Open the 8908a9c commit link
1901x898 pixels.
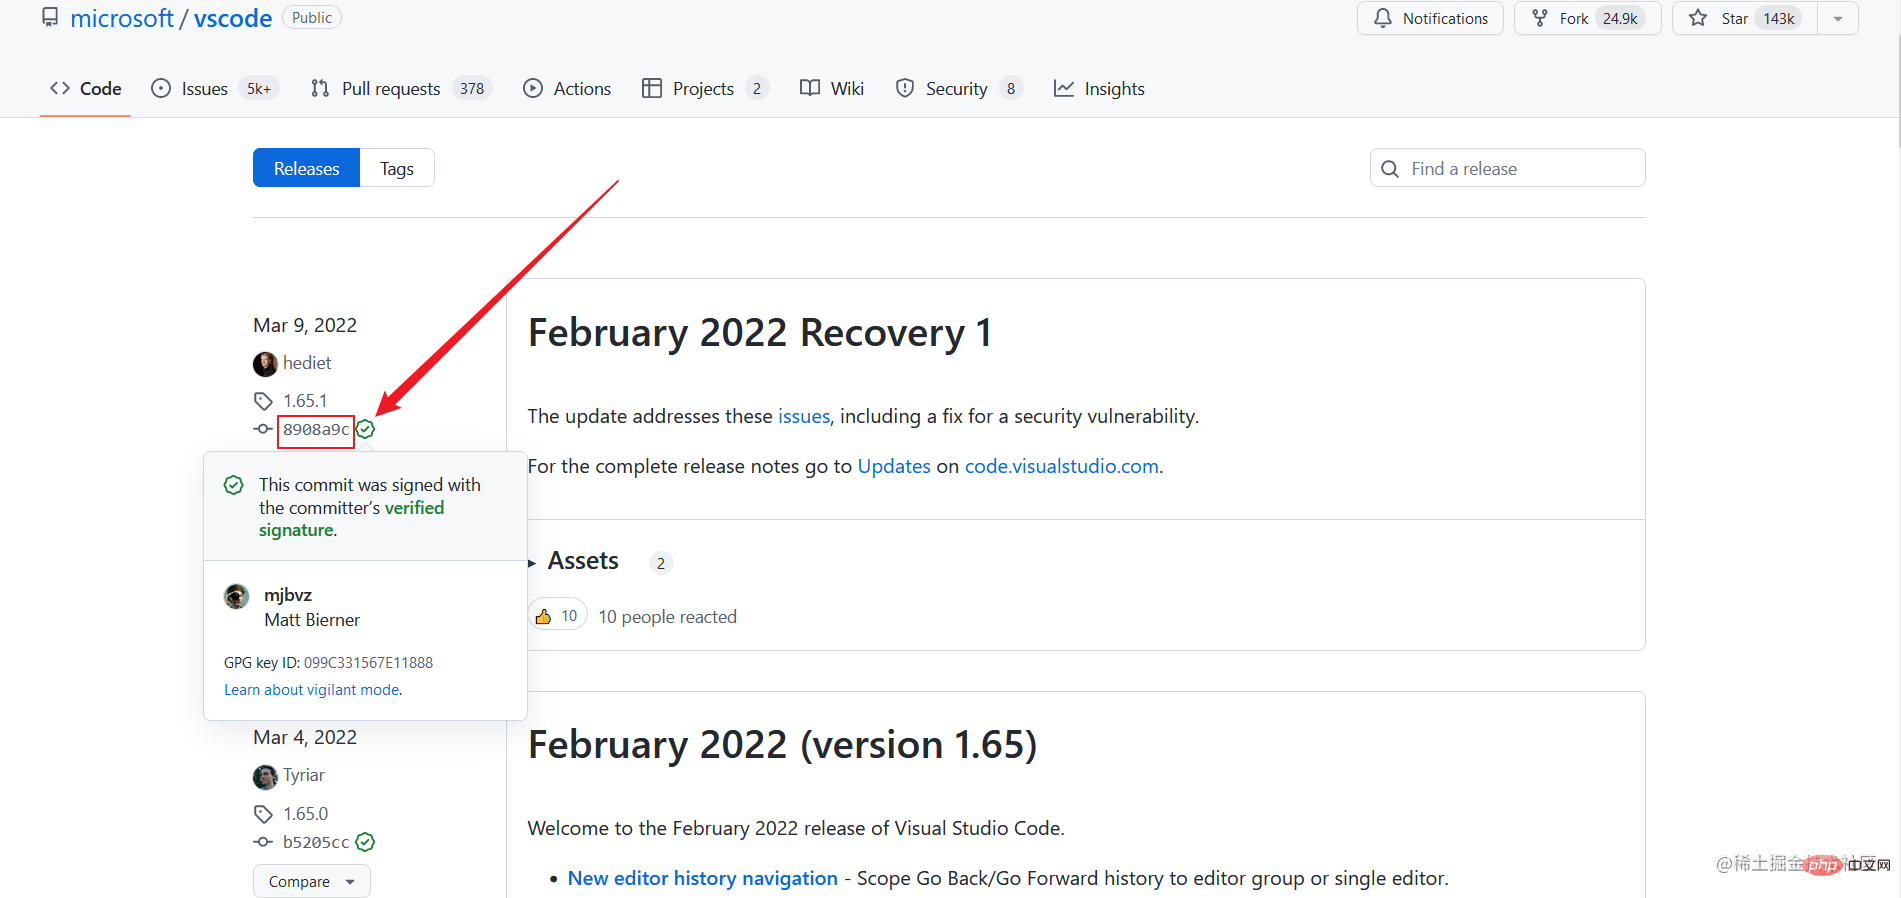click(x=316, y=430)
